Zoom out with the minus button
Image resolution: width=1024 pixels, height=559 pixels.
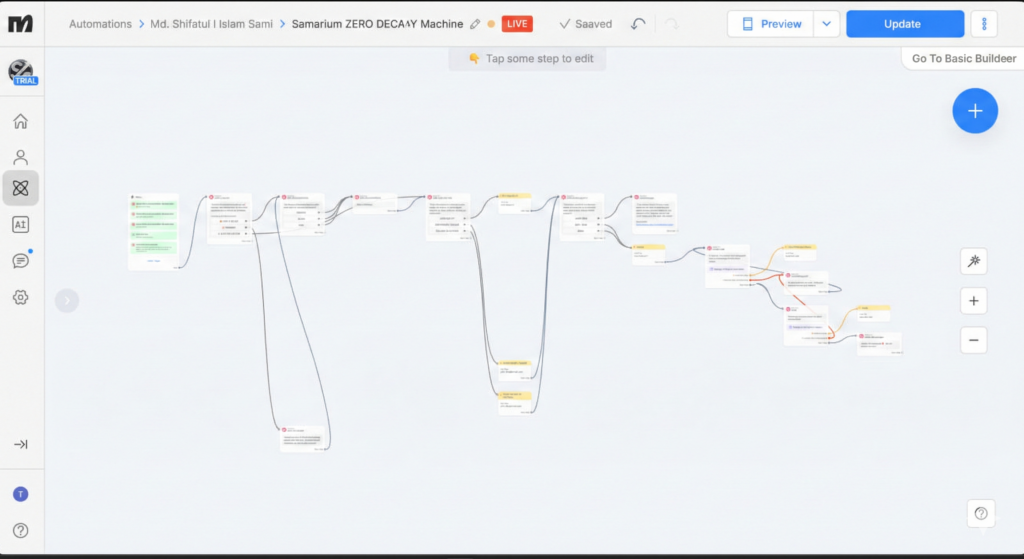click(x=974, y=340)
